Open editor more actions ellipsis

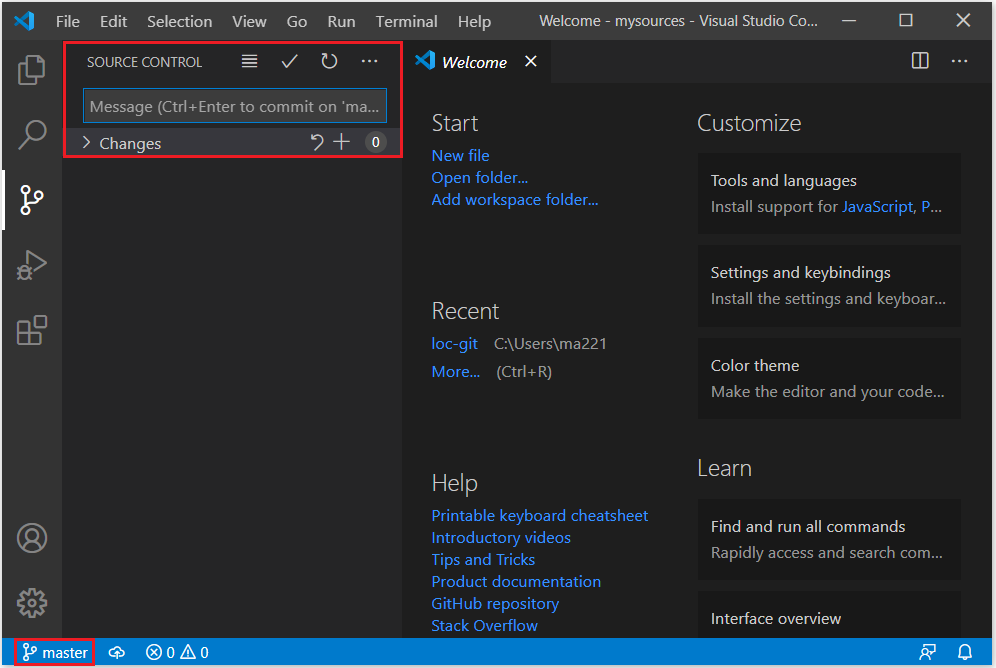tap(959, 61)
